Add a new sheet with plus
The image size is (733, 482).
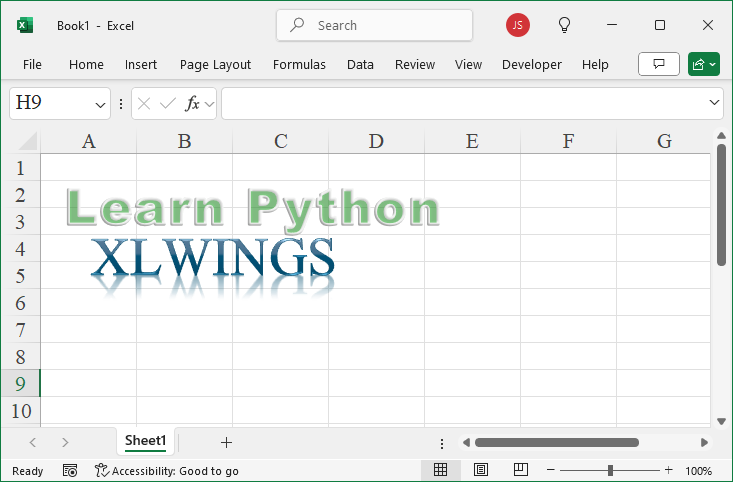pyautogui.click(x=226, y=442)
